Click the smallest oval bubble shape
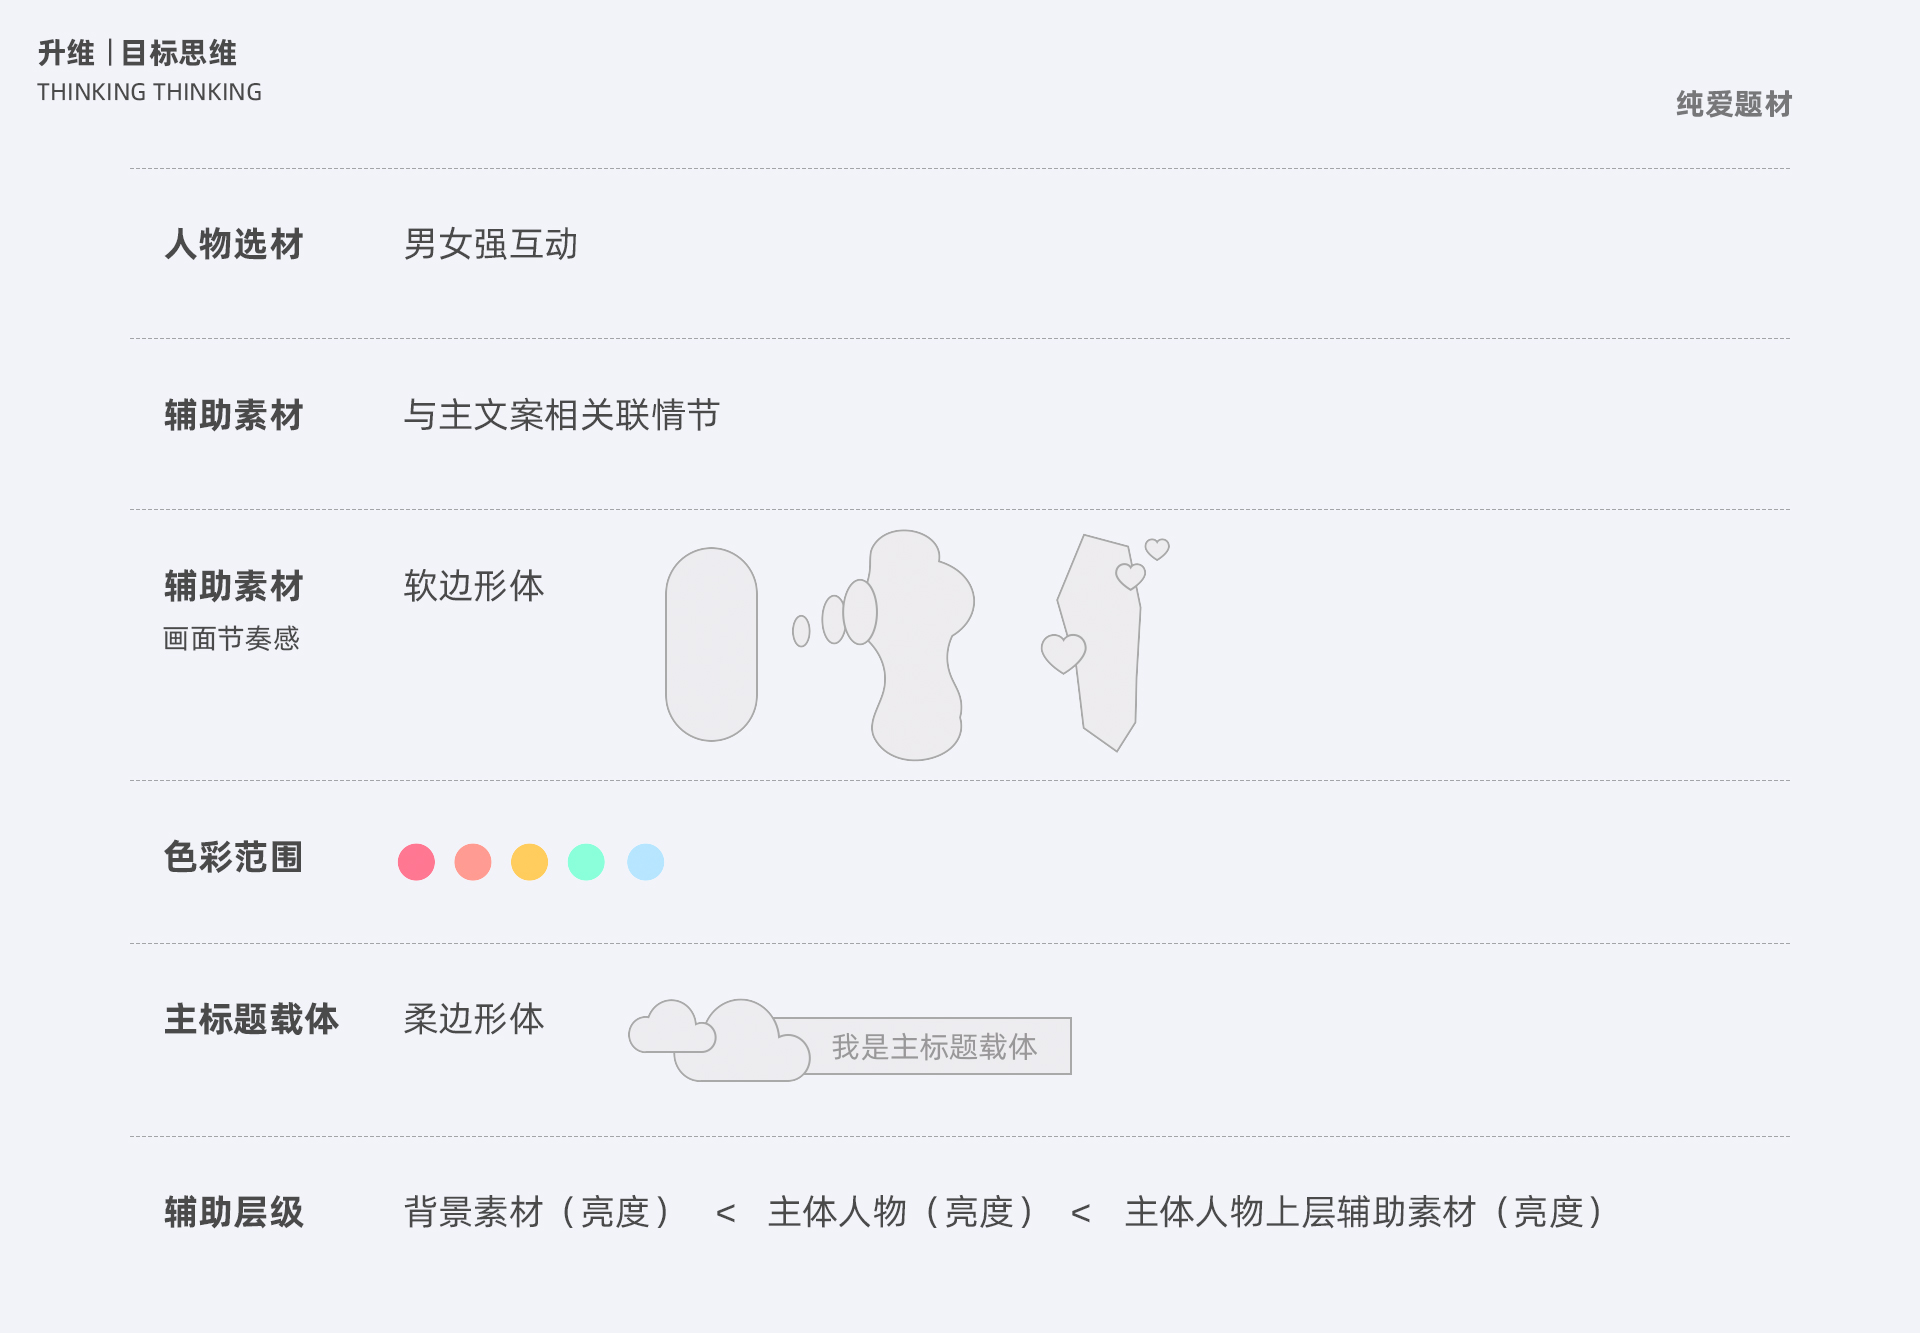Viewport: 1920px width, 1333px height. click(801, 631)
